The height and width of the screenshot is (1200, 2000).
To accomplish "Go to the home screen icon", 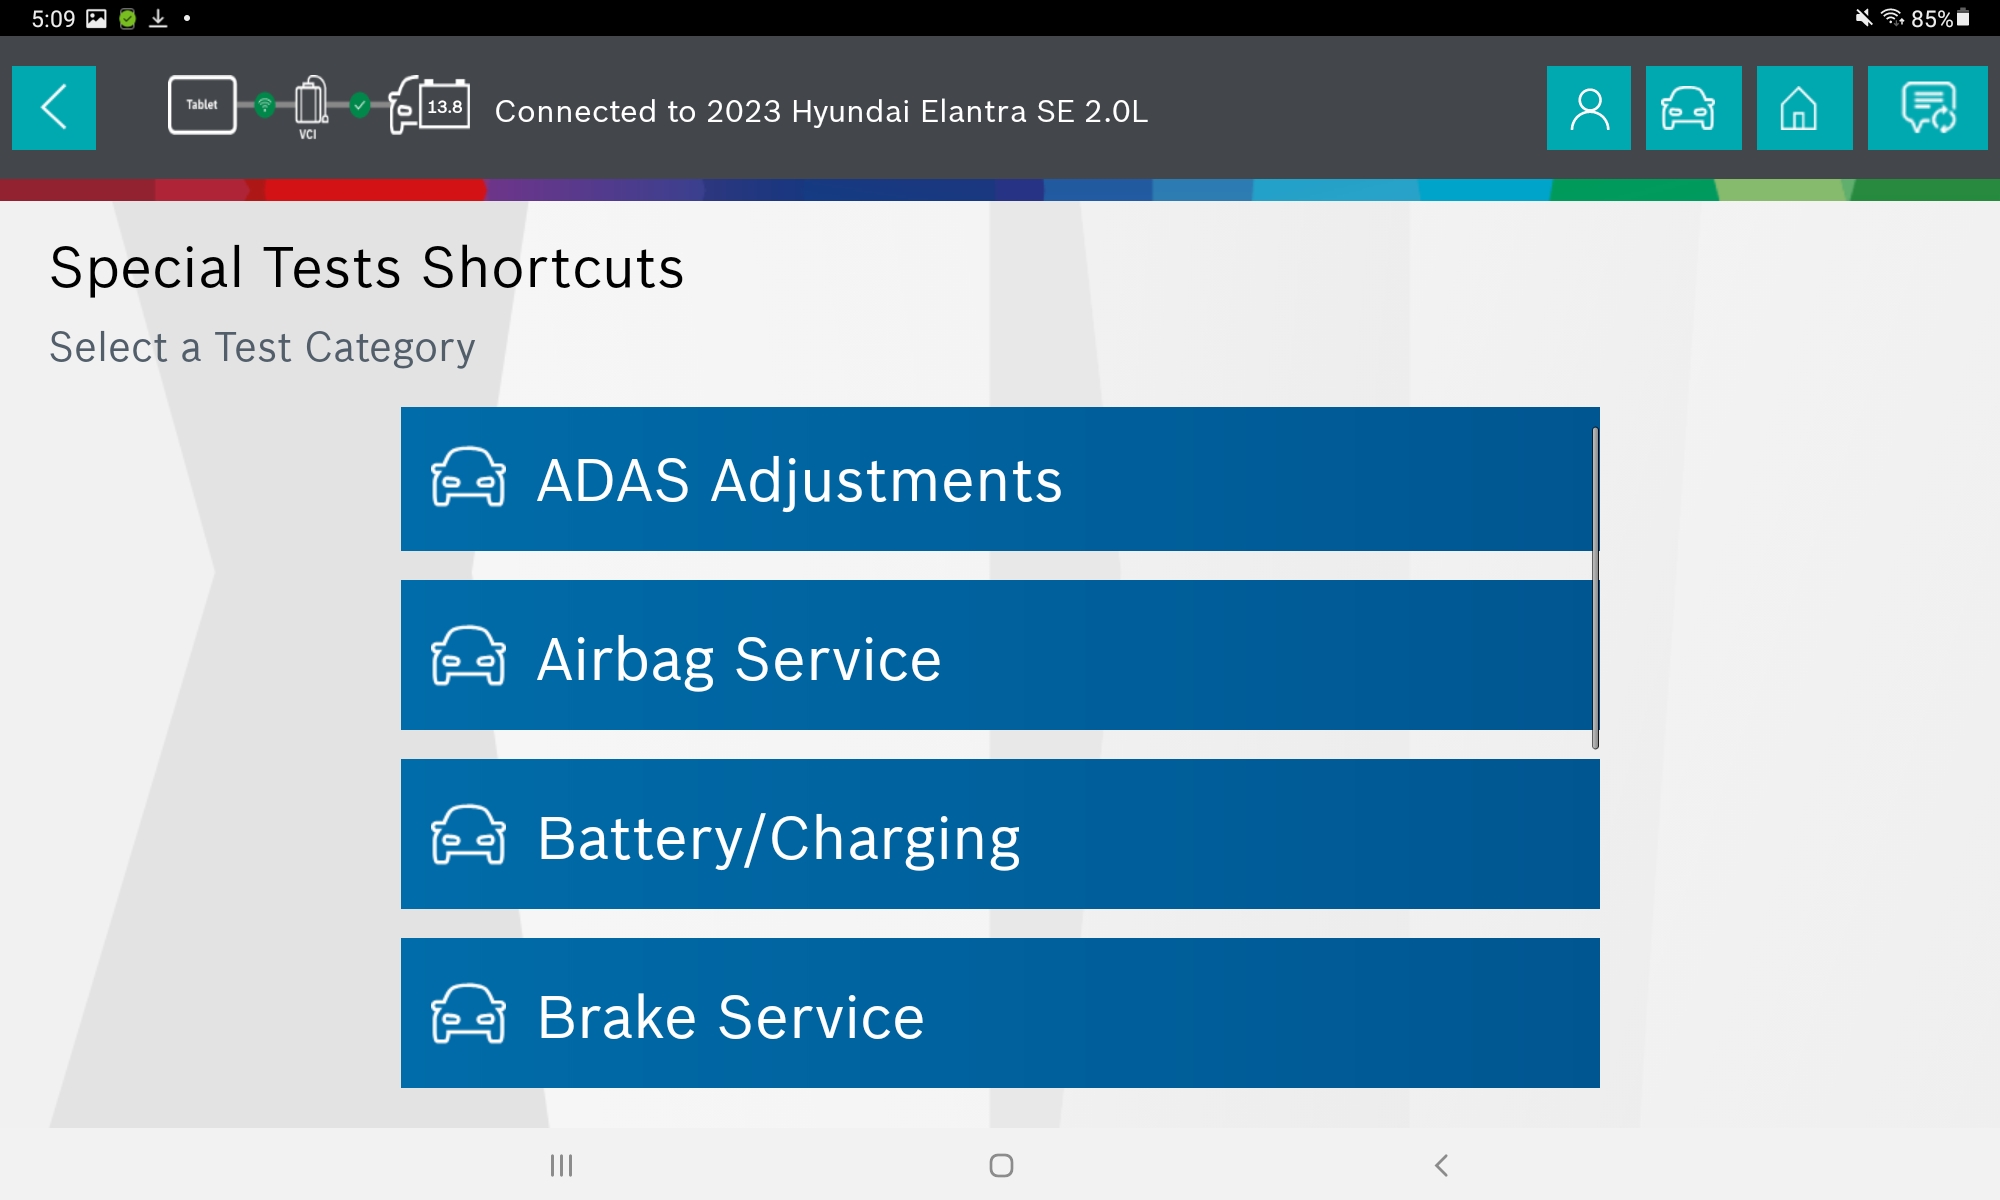I will 1803,108.
